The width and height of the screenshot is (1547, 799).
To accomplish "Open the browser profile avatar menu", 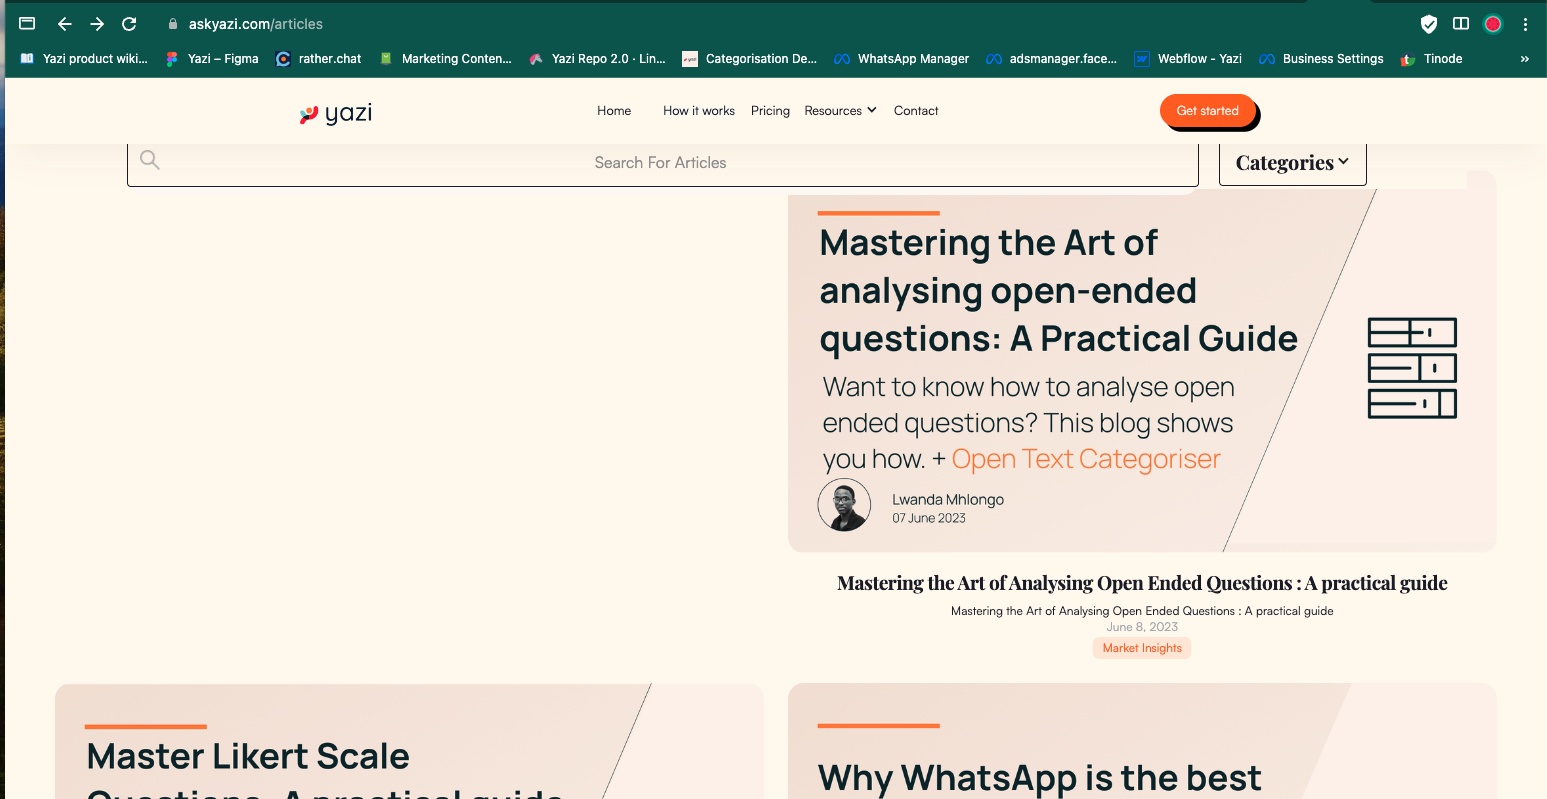I will [1492, 23].
